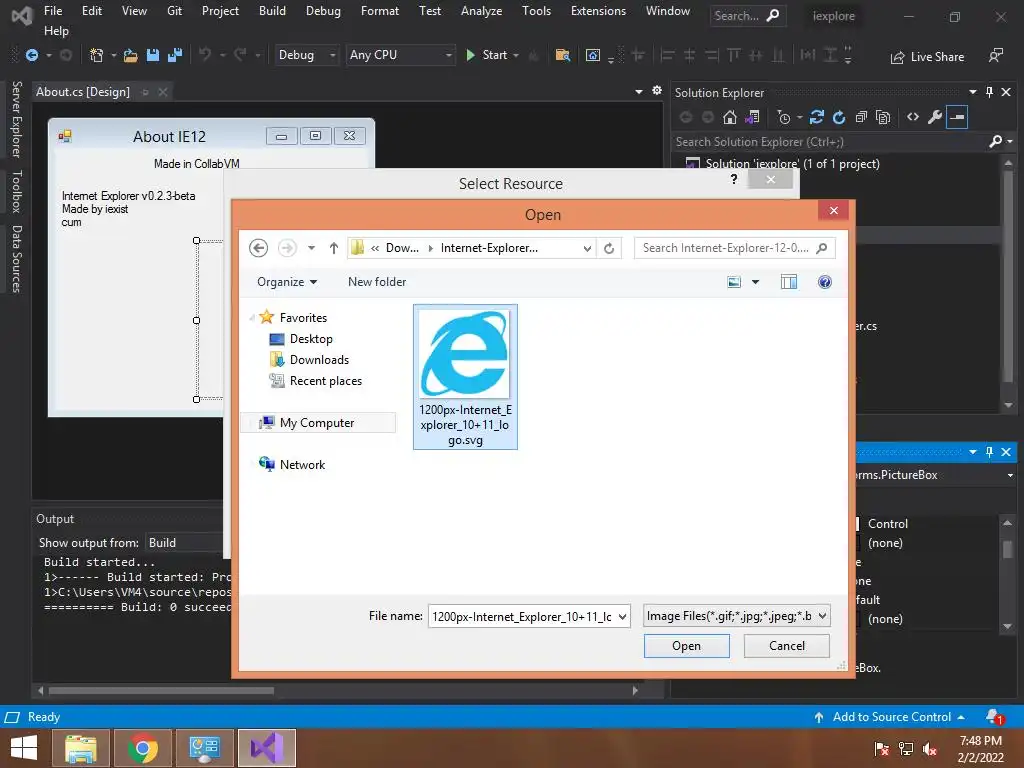Open the Build menu
This screenshot has height=768, width=1024.
tap(272, 11)
